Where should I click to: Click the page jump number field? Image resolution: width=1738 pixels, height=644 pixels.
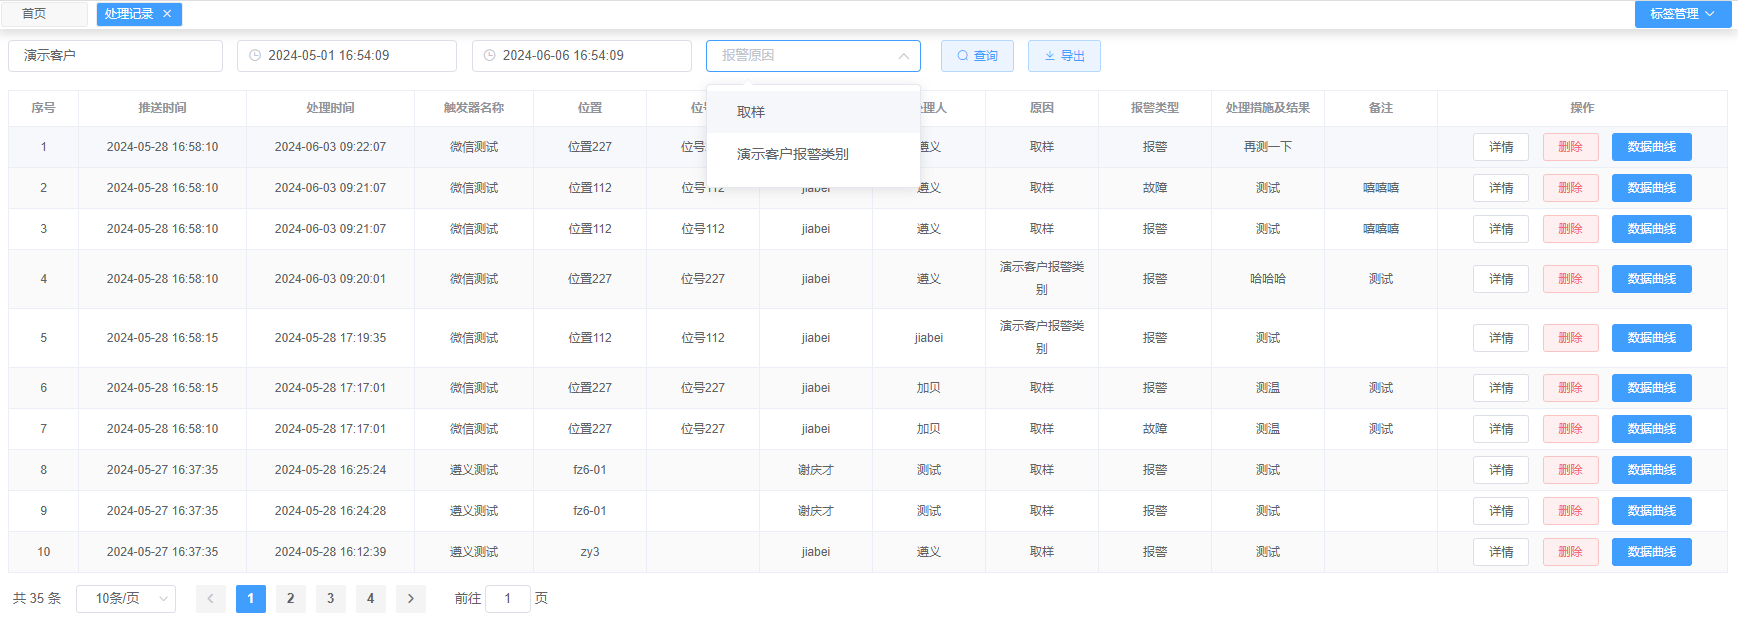pyautogui.click(x=508, y=599)
